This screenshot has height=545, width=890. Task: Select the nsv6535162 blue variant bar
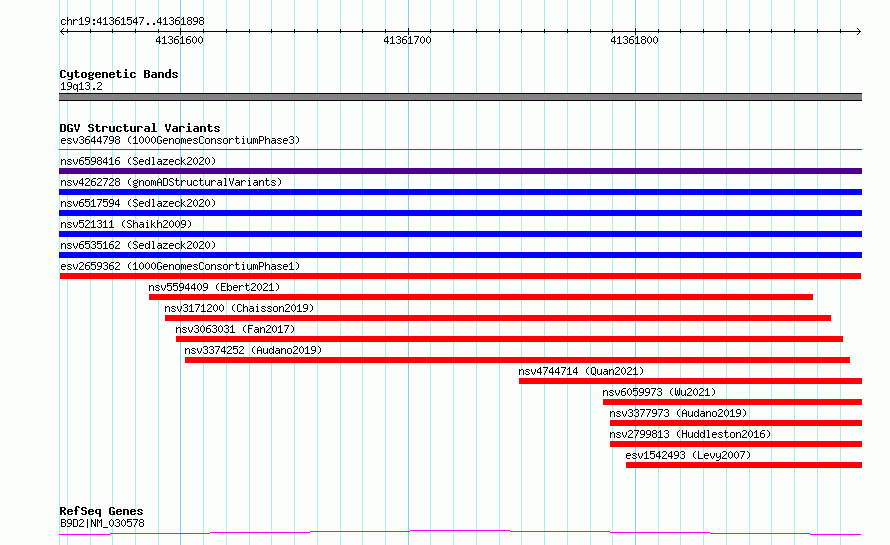point(460,255)
